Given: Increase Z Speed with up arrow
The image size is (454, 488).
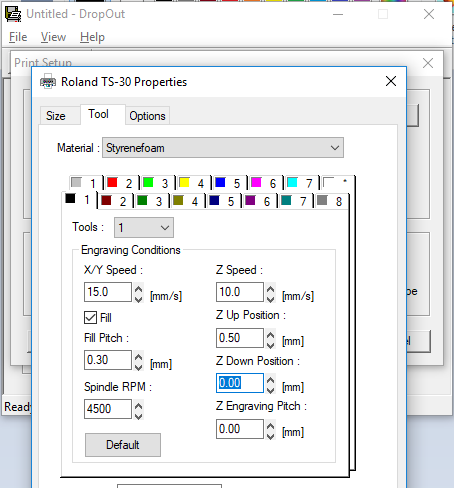Looking at the screenshot, I should pos(270,288).
